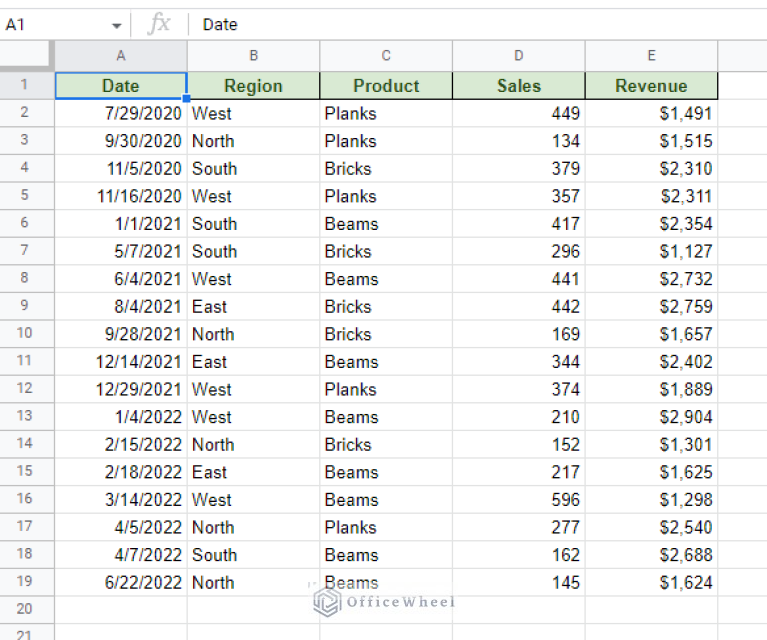The height and width of the screenshot is (640, 767).
Task: Select the cell with date 11/16/2020
Action: coord(121,196)
